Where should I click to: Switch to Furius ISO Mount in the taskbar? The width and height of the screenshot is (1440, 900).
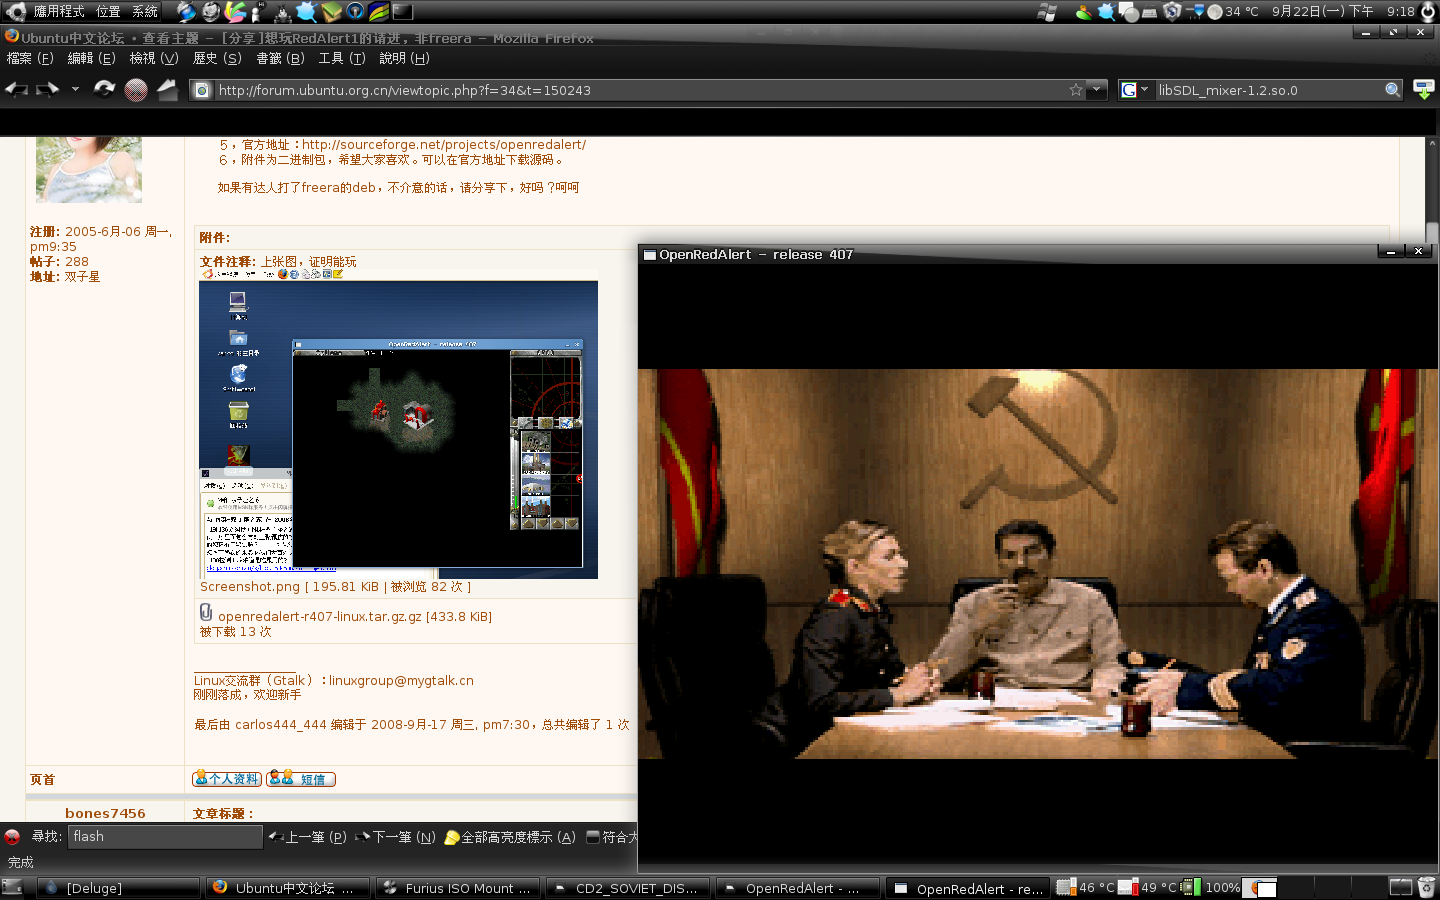pyautogui.click(x=457, y=888)
